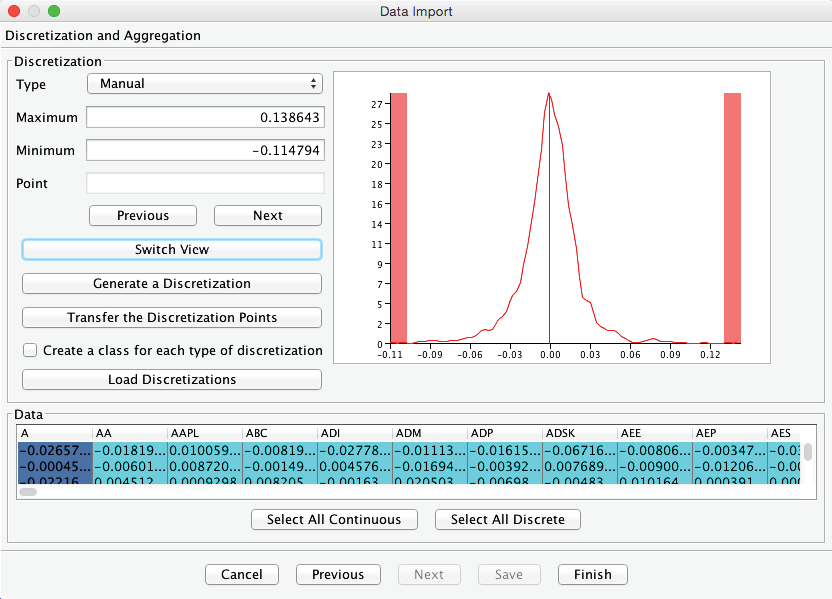Screen dimensions: 832x599
Task: Select the AAPL column header
Action: 205,432
